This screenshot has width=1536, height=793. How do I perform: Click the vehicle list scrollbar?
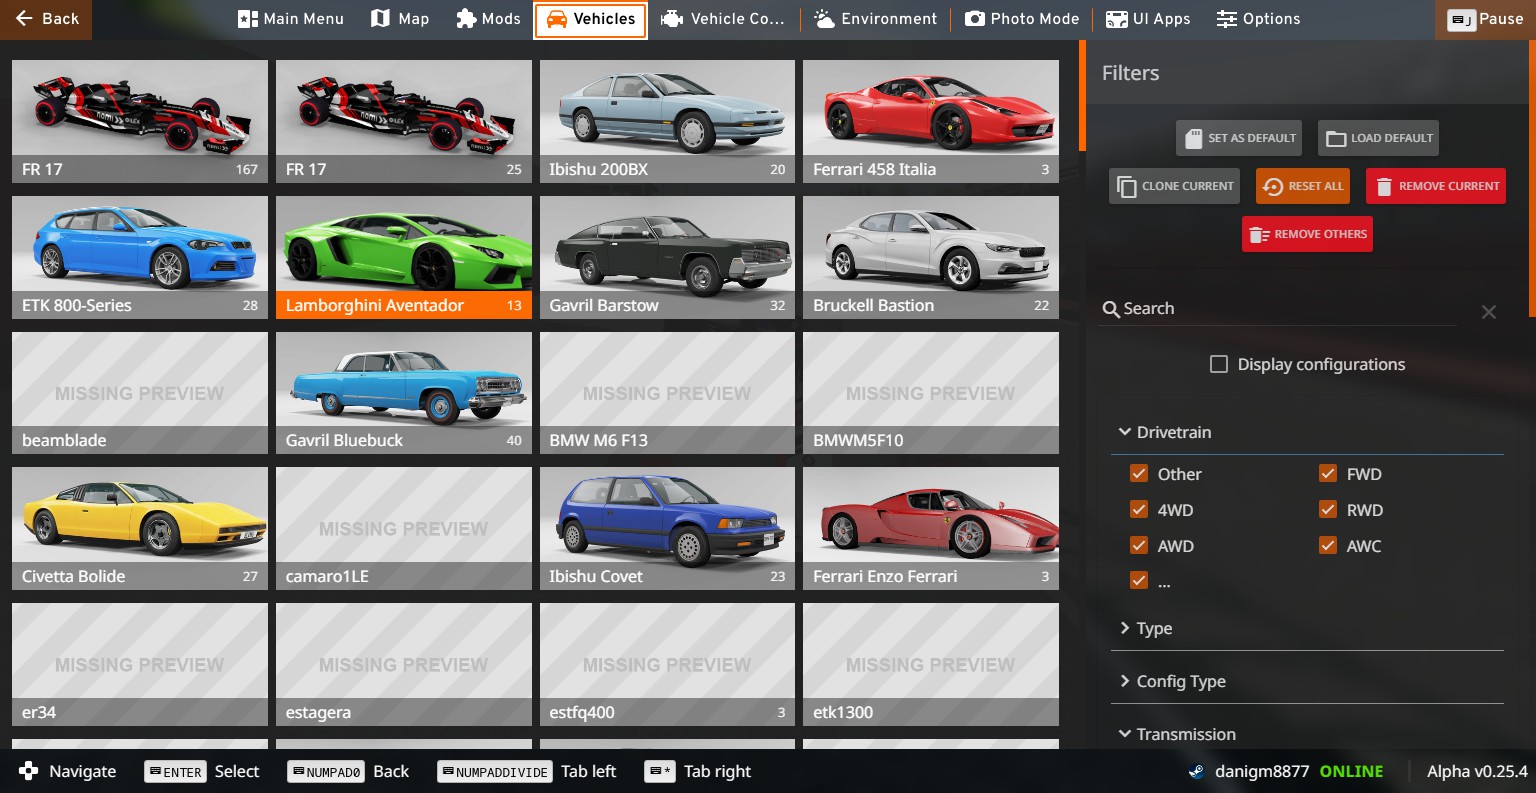pos(1082,95)
